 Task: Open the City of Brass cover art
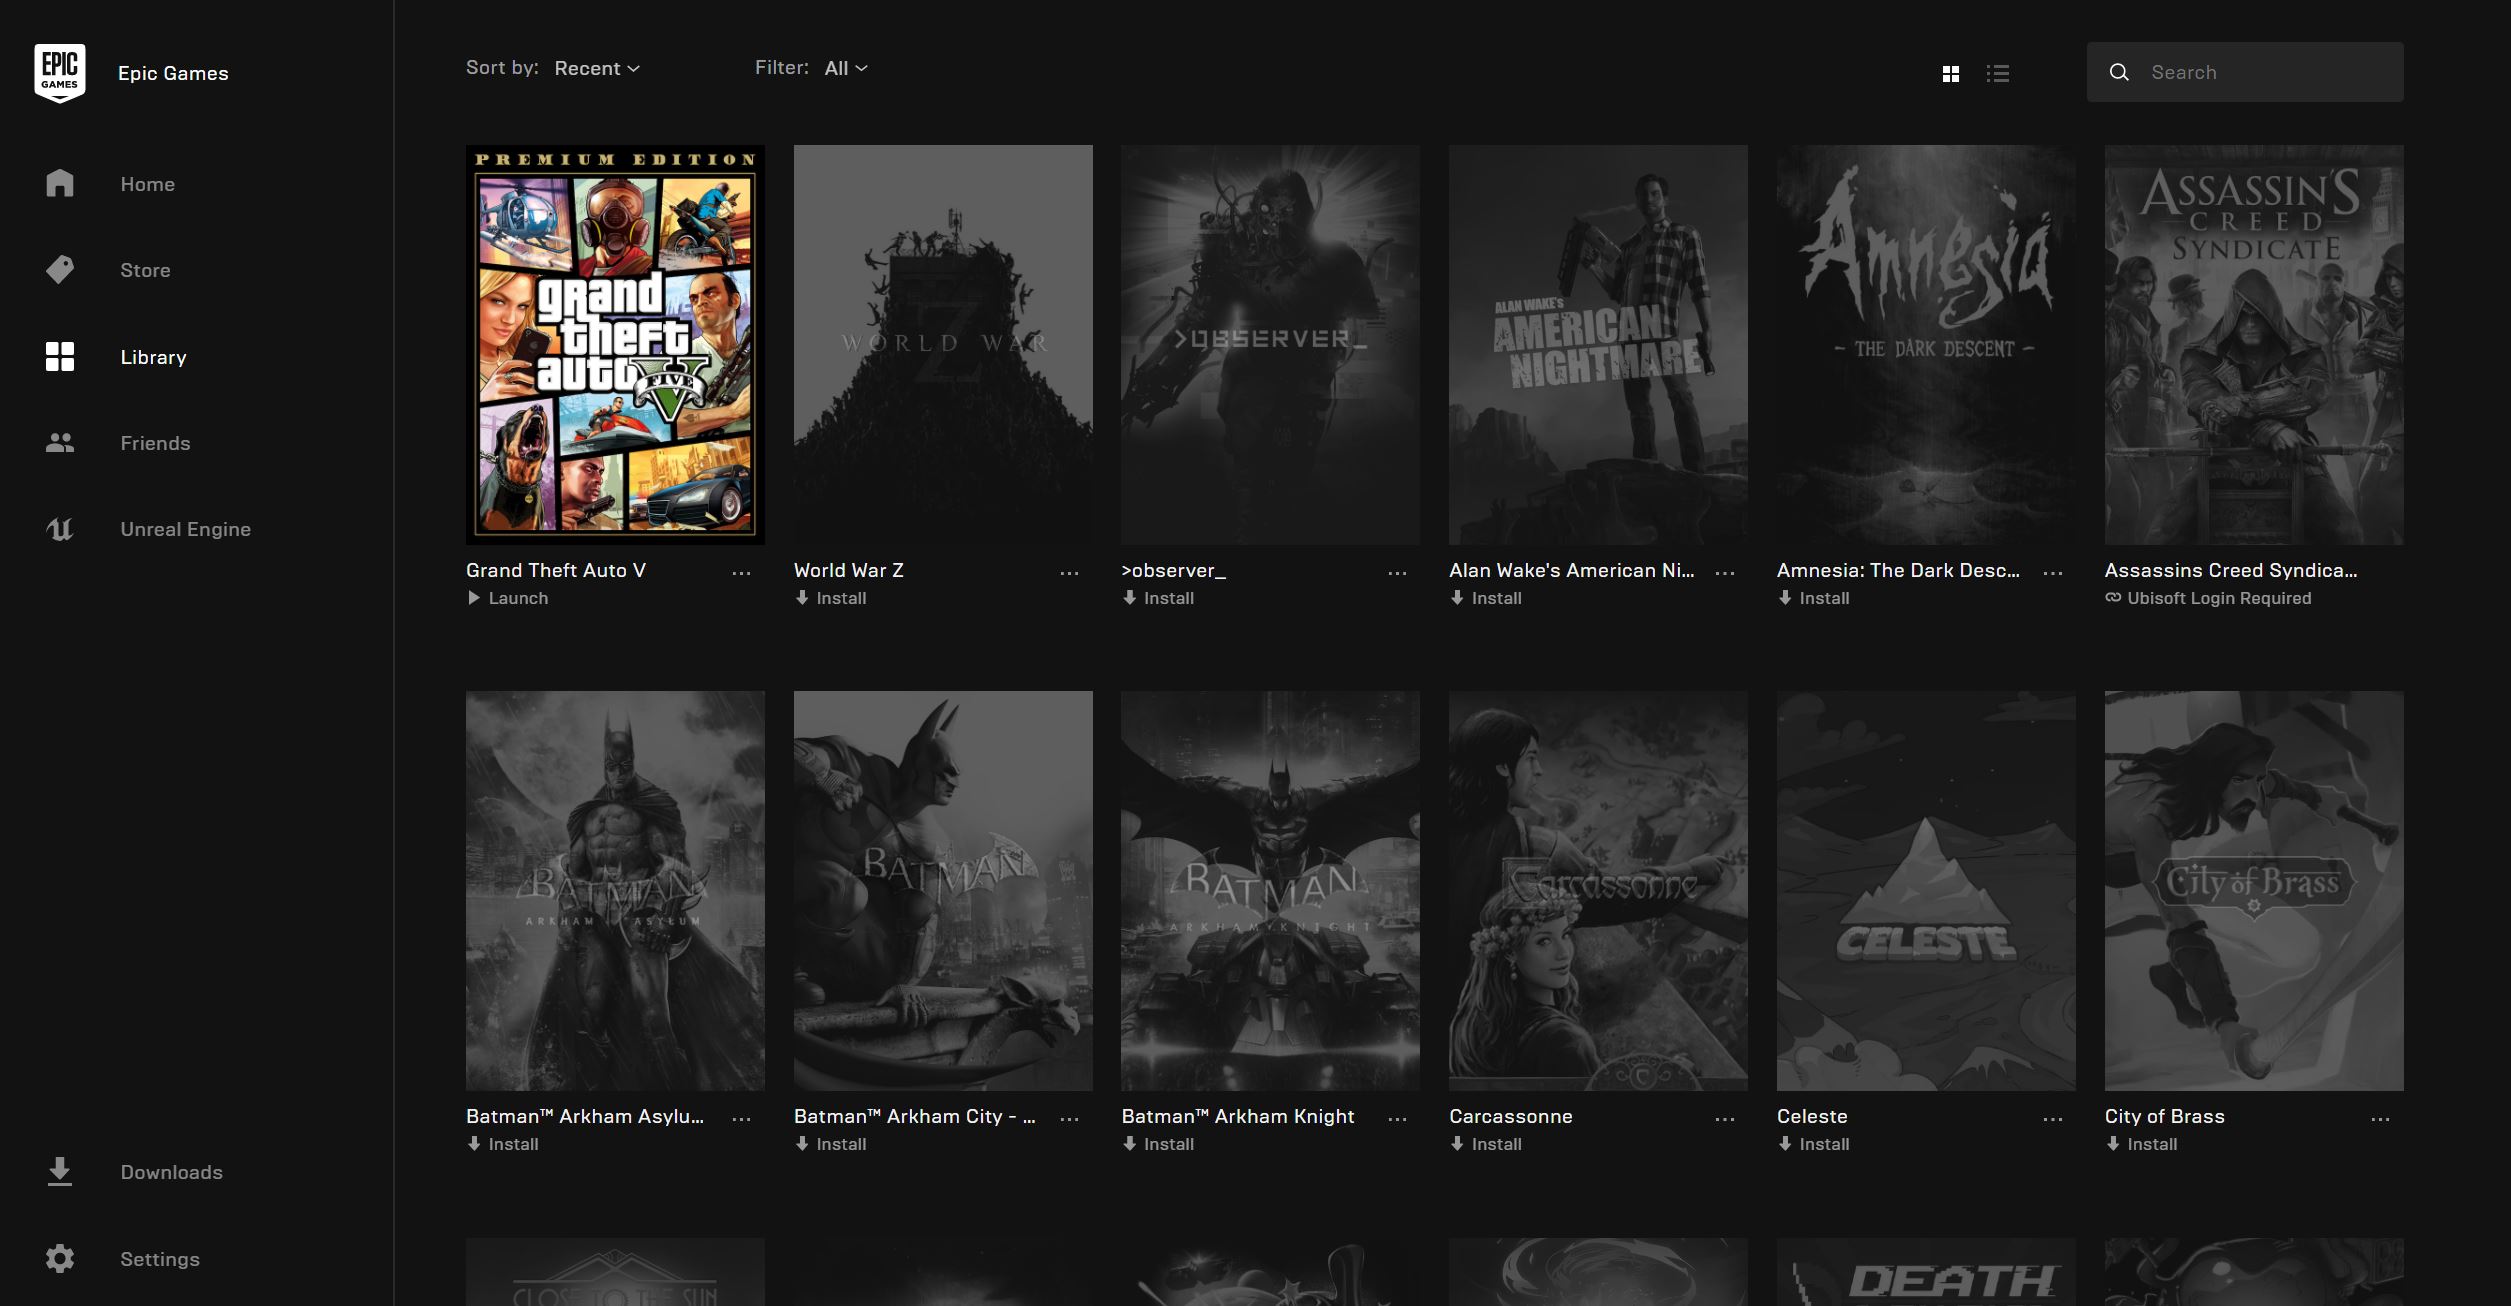click(2254, 891)
